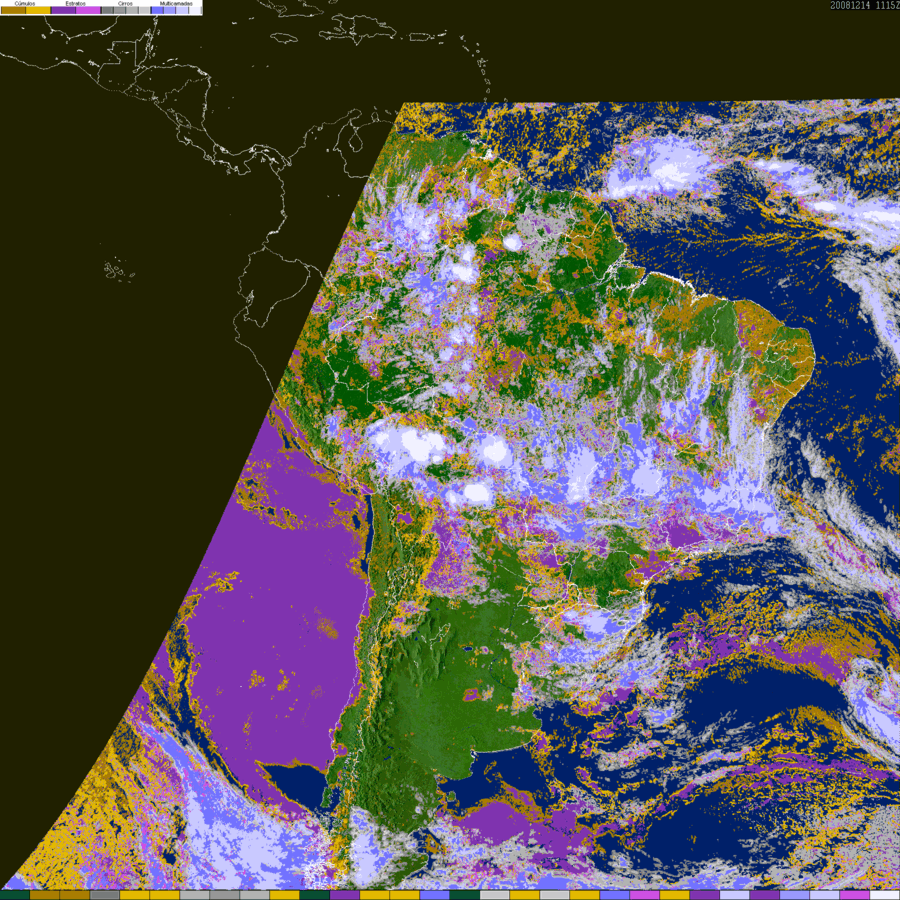Select the dark purple Estratos legend swatch
900x900 pixels.
point(63,10)
